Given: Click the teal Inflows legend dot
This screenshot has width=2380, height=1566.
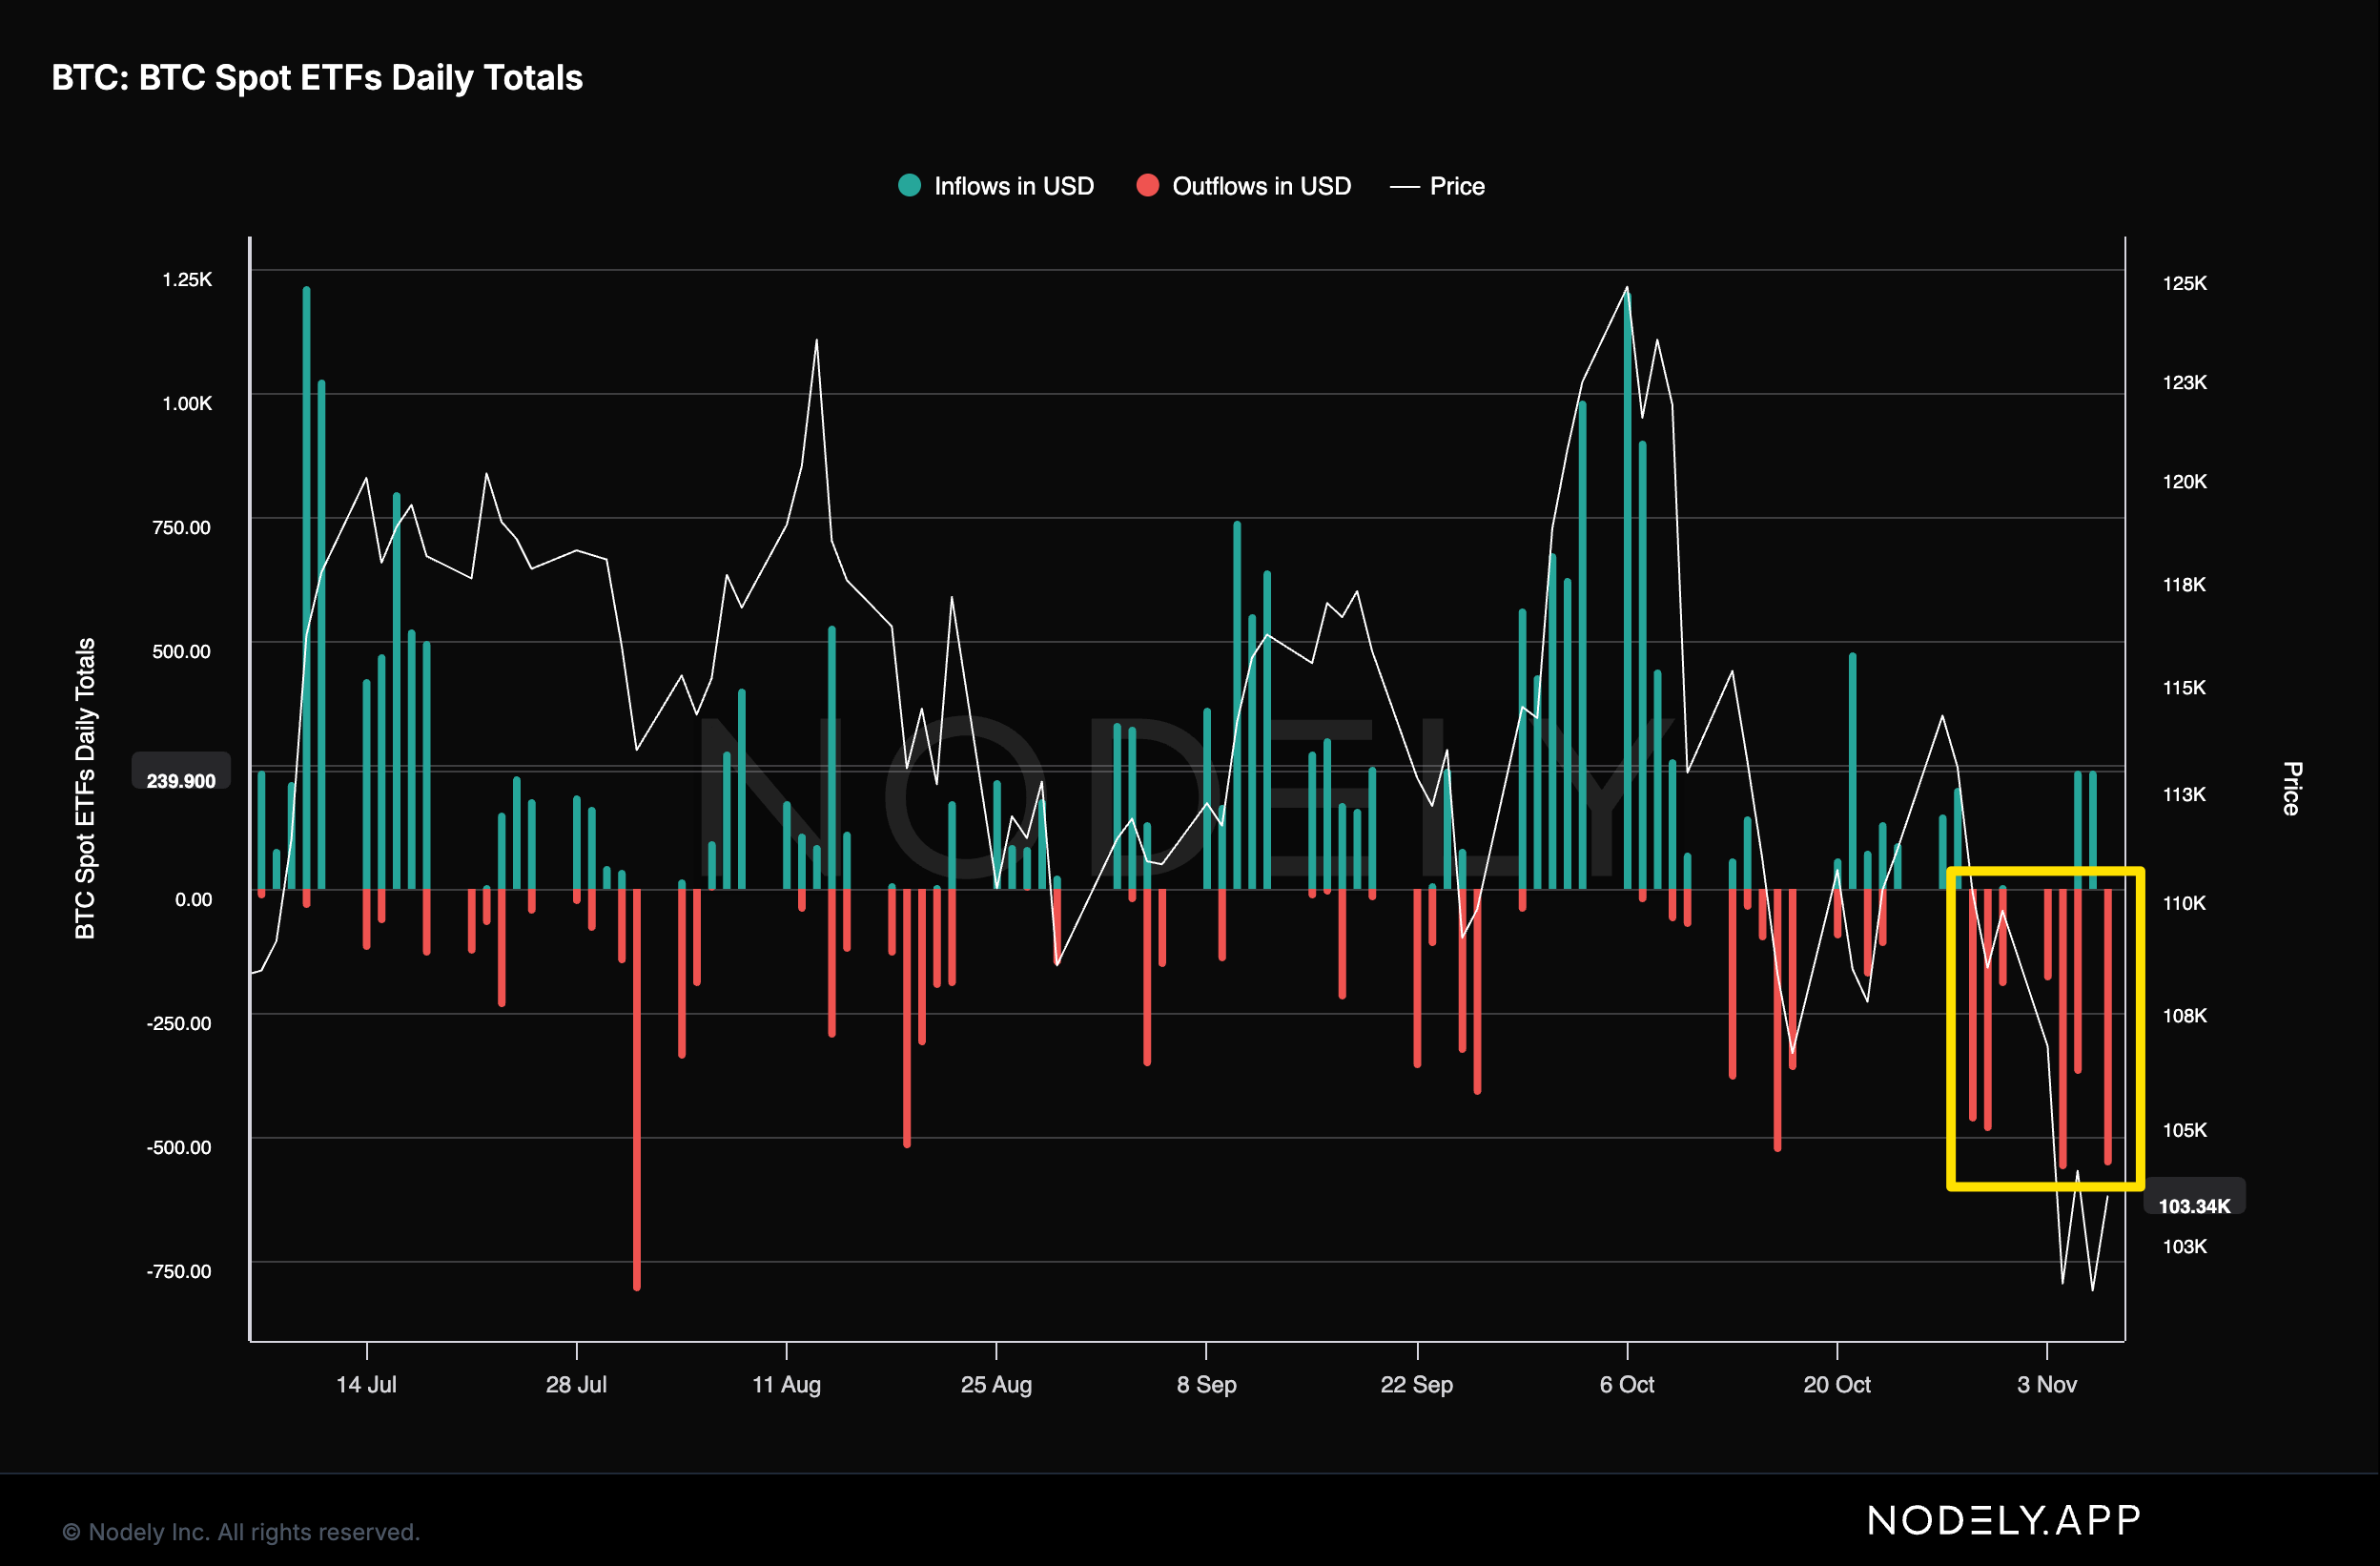Looking at the screenshot, I should coord(909,185).
